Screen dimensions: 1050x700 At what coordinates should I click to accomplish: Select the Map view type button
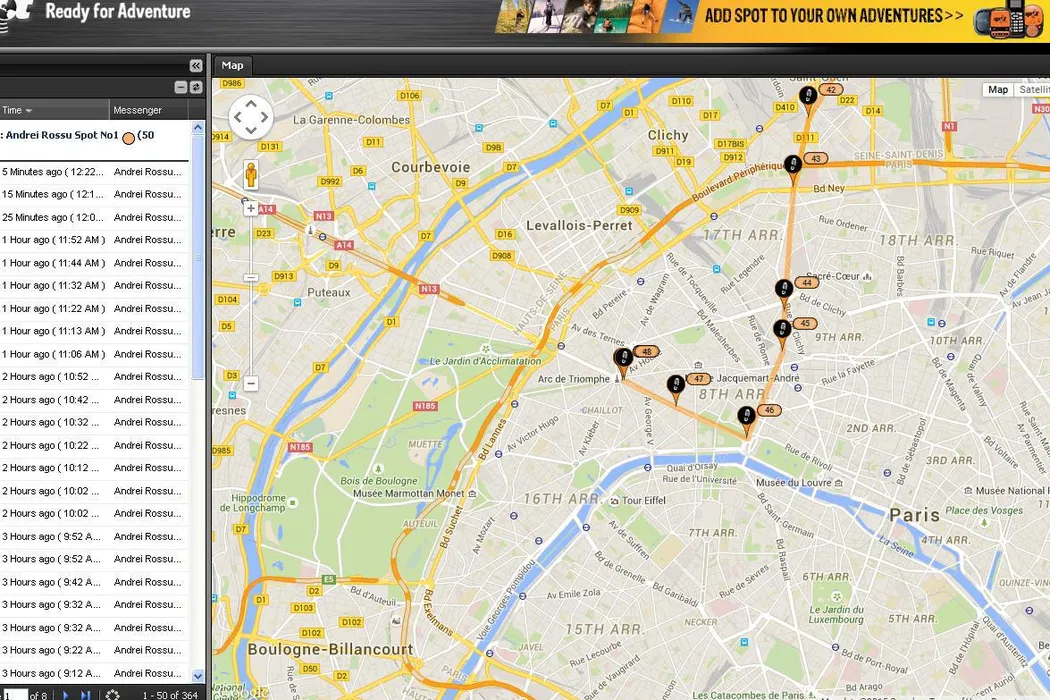[x=997, y=90]
